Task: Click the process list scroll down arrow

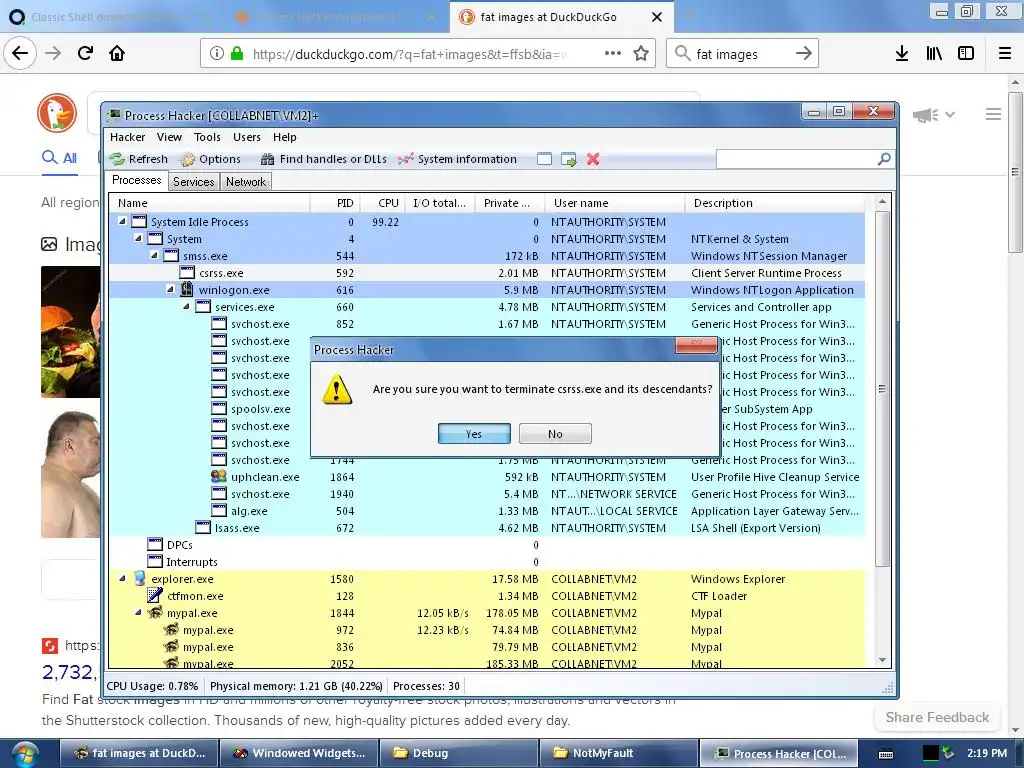Action: click(882, 660)
